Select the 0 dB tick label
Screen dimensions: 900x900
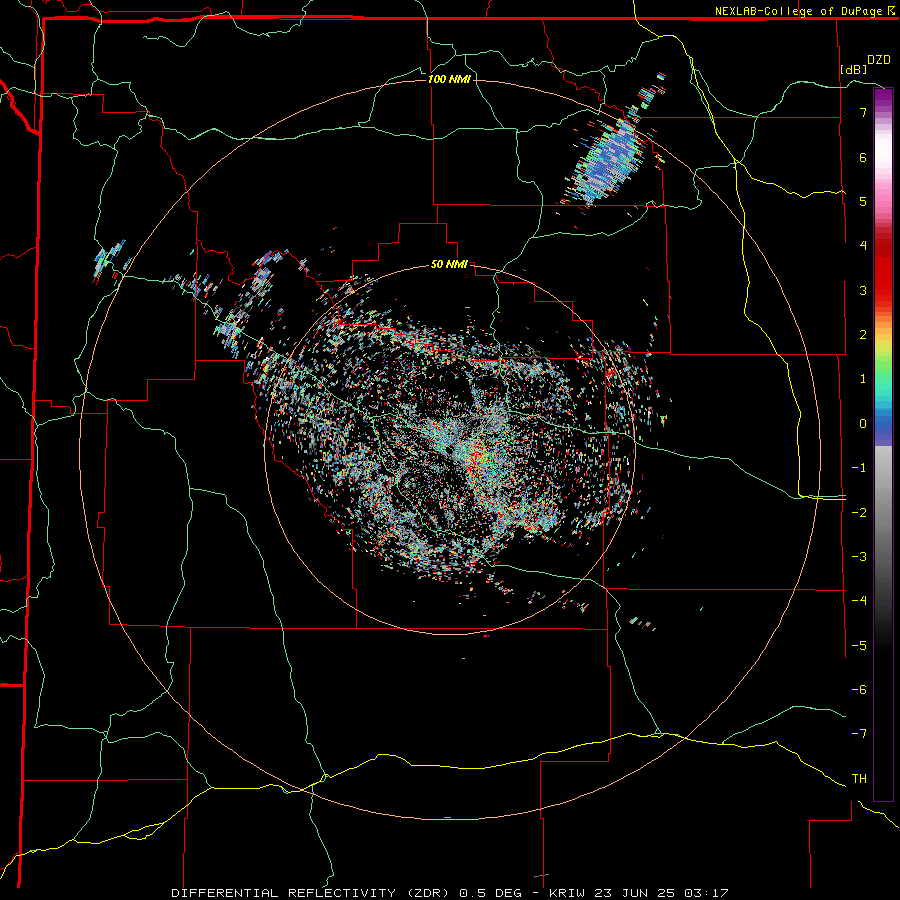tap(863, 424)
